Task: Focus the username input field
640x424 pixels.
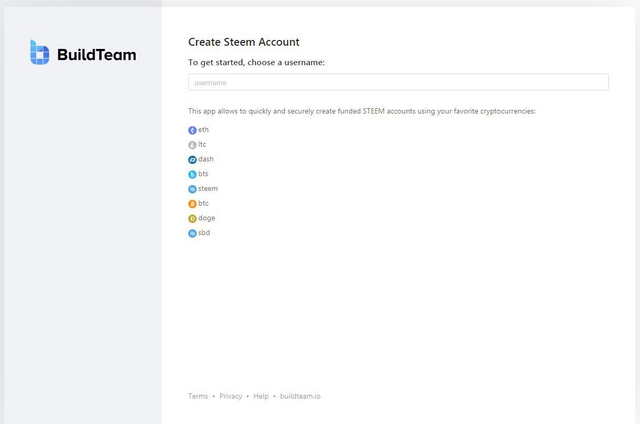Action: tap(398, 82)
